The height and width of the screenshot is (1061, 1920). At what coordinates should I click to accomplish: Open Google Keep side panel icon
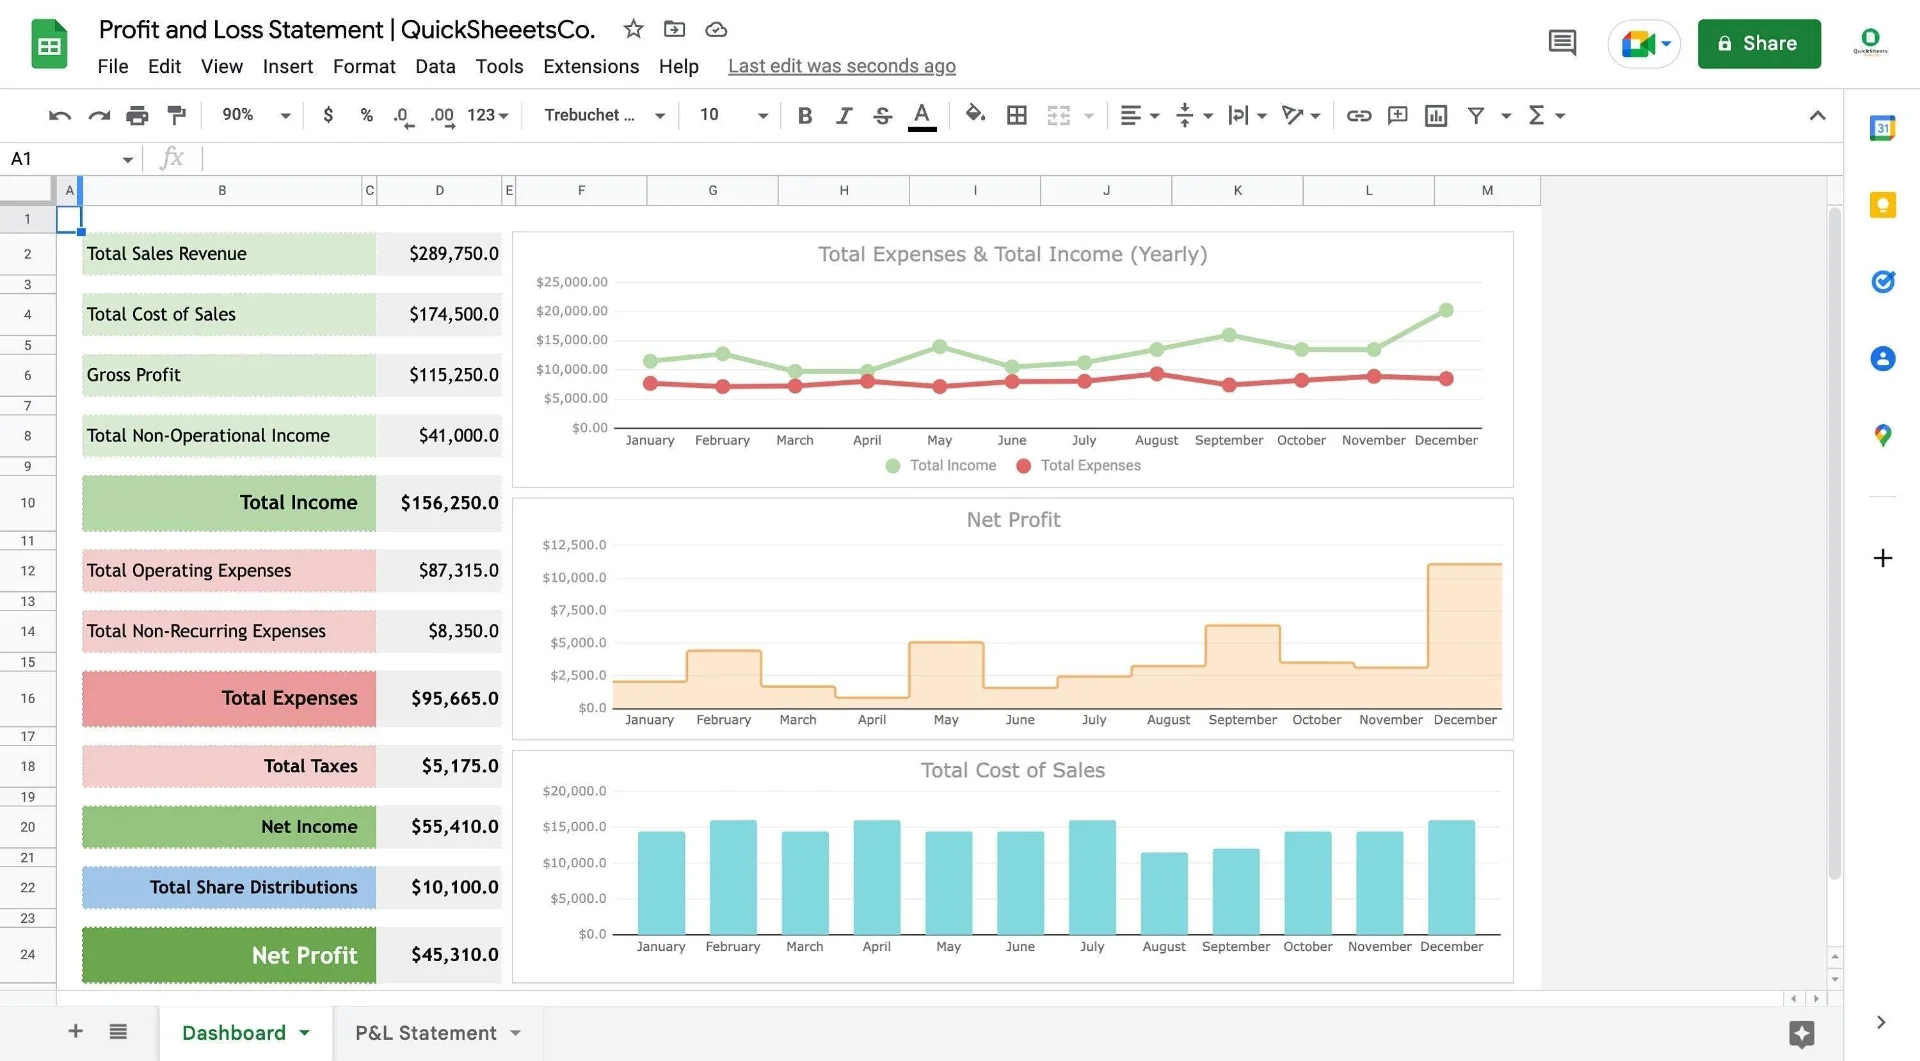1883,205
